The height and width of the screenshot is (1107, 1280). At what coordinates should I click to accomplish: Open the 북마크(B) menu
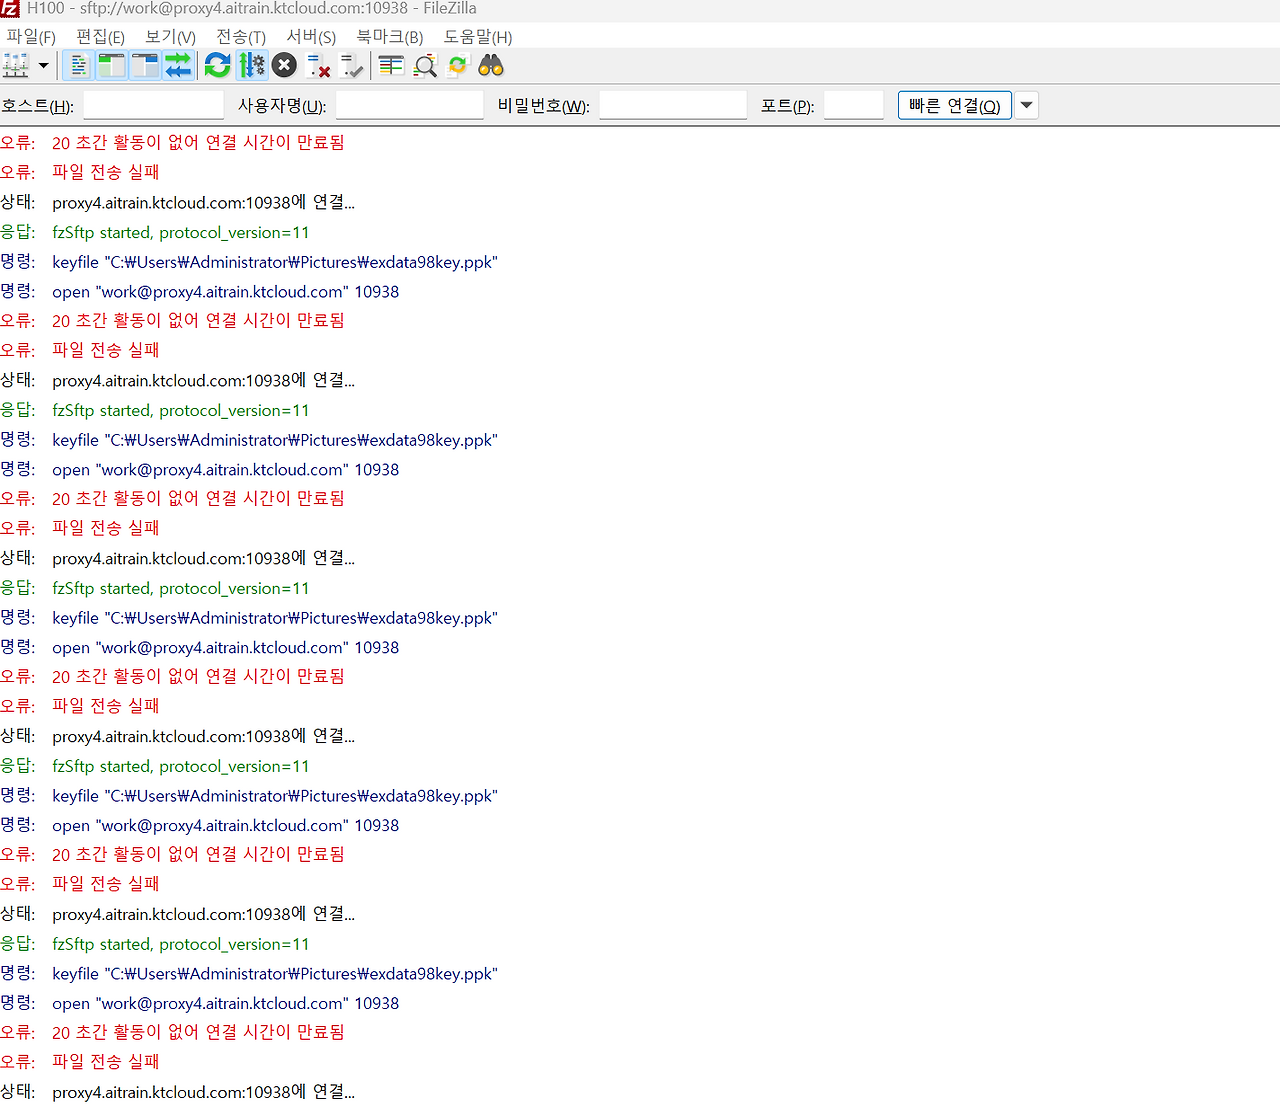point(390,37)
